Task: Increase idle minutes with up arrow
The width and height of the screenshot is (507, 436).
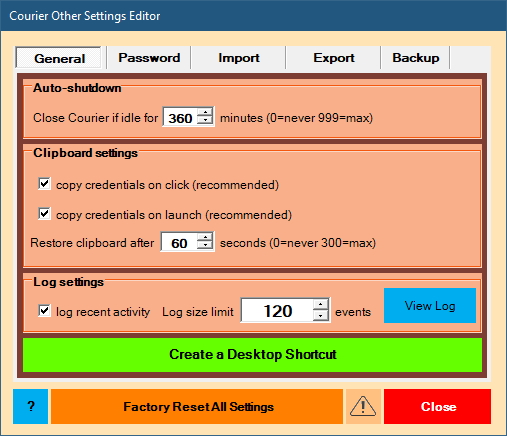Action: (x=205, y=113)
